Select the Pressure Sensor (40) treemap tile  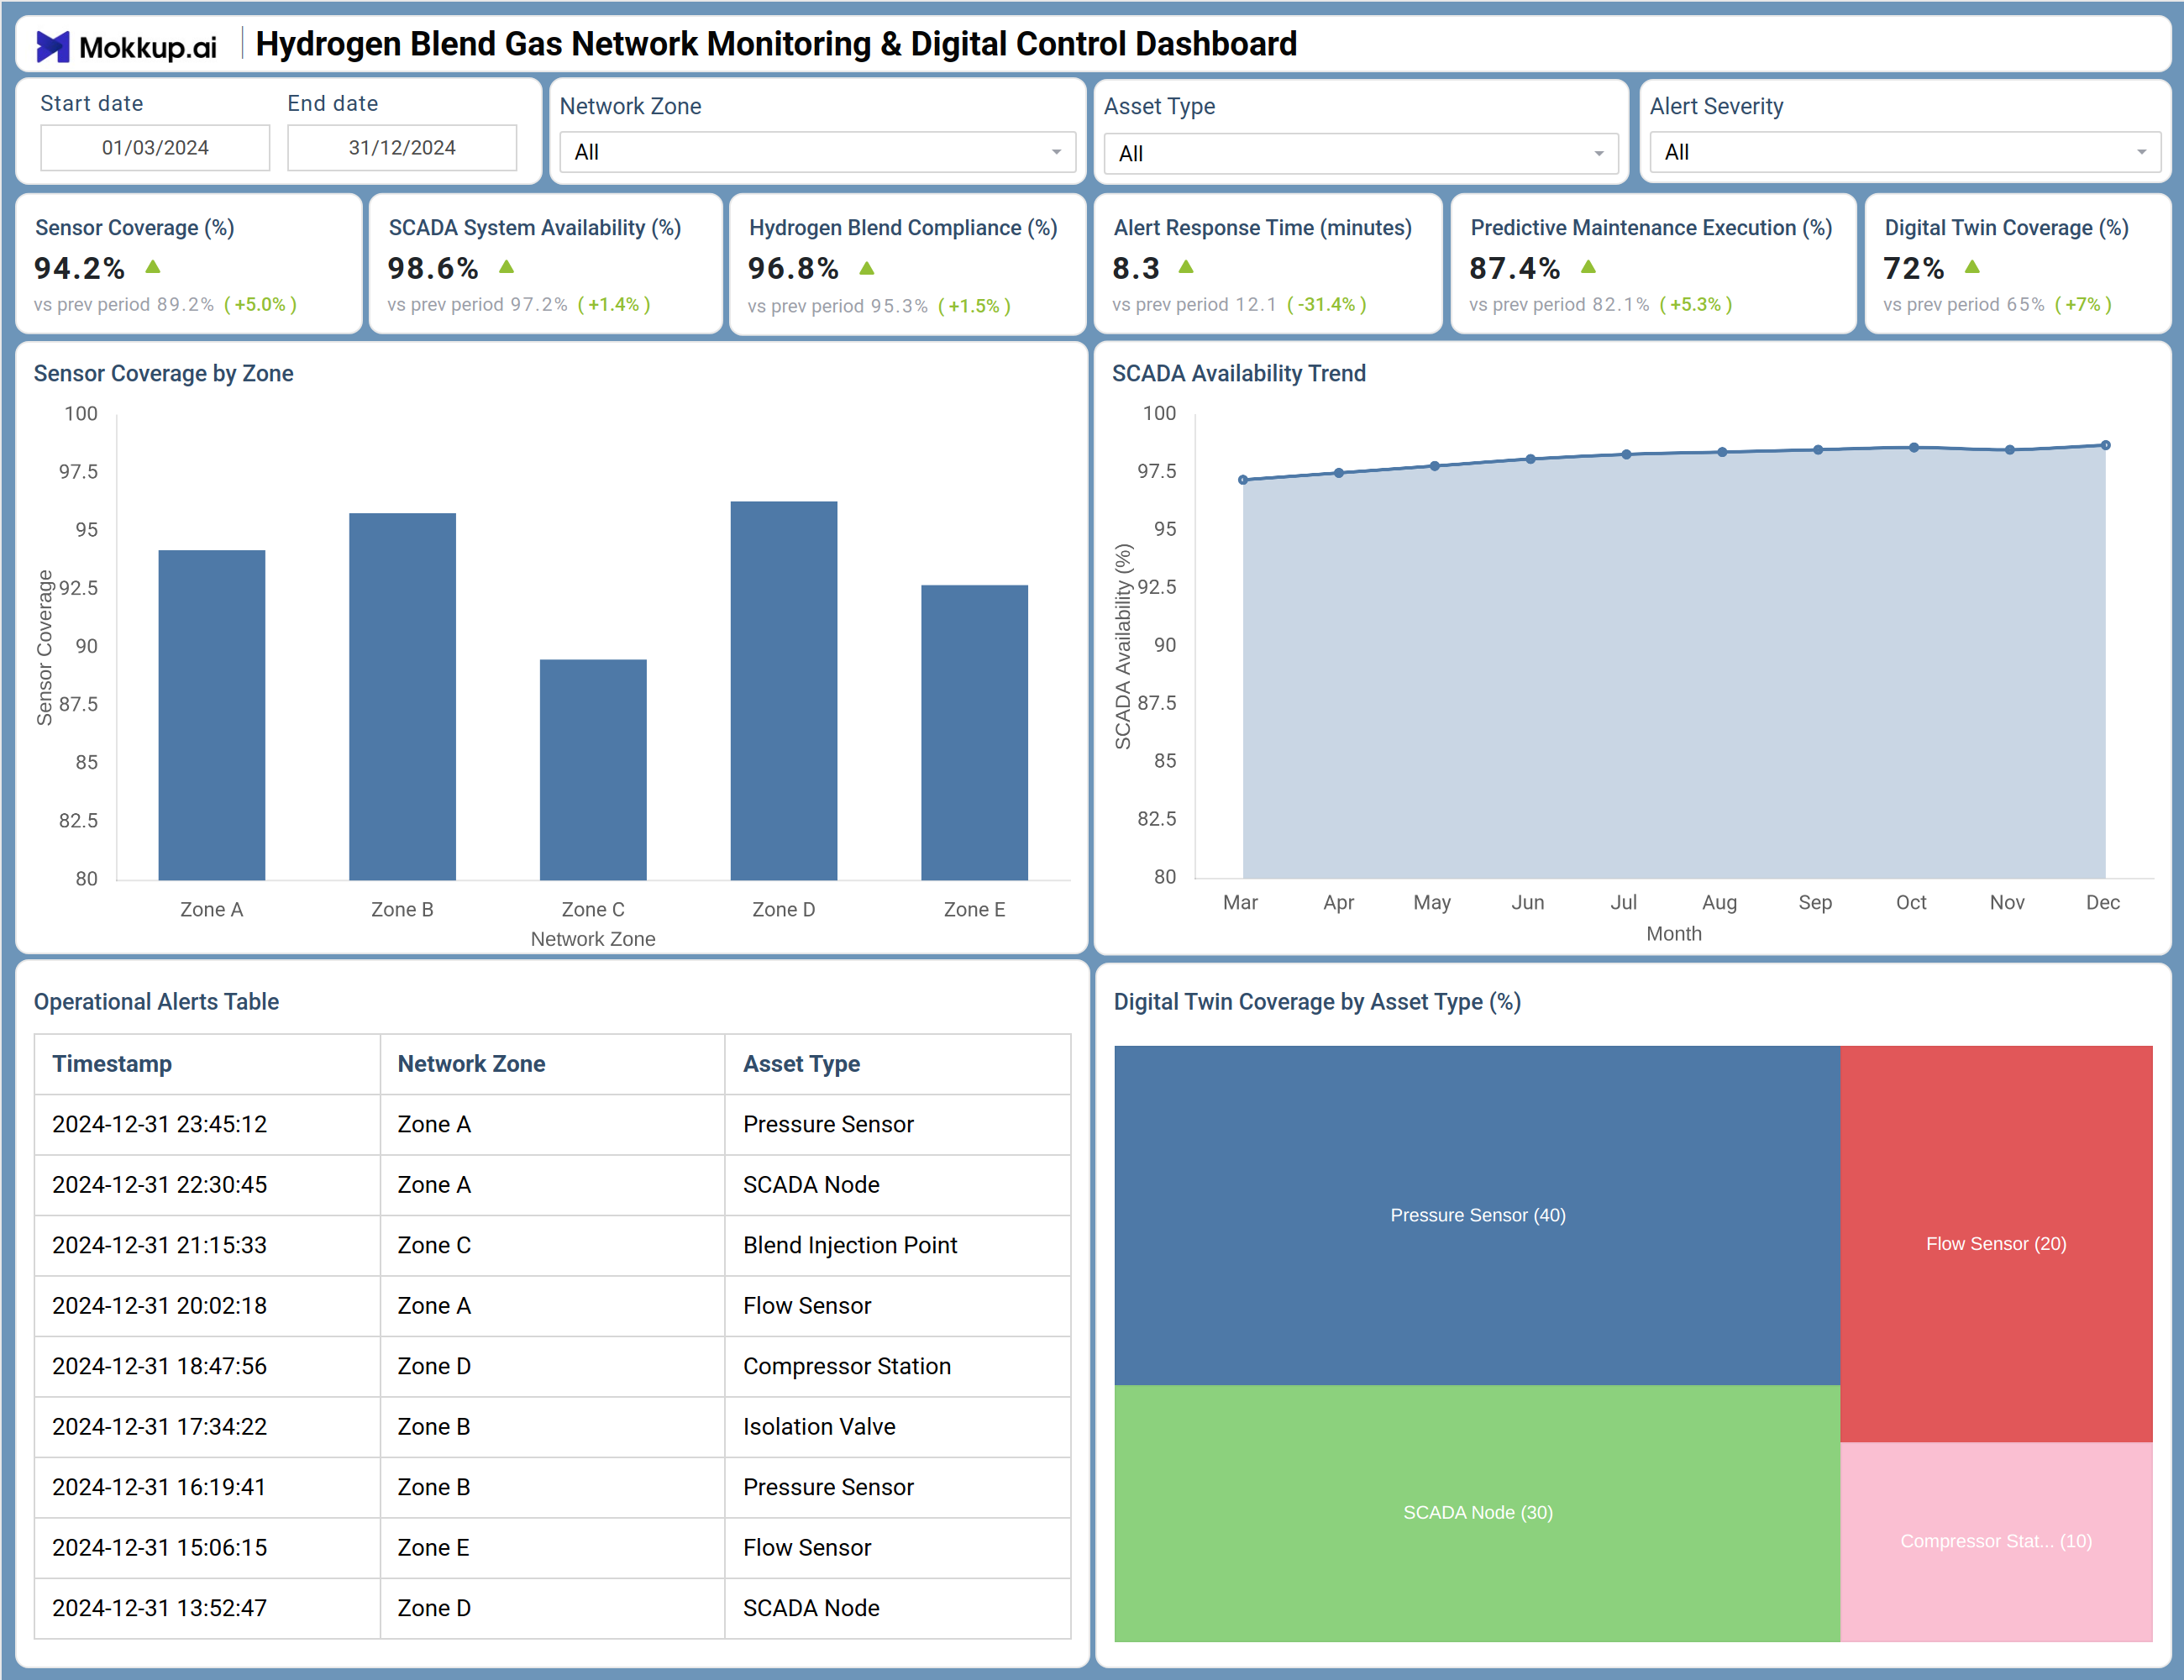pyautogui.click(x=1477, y=1215)
